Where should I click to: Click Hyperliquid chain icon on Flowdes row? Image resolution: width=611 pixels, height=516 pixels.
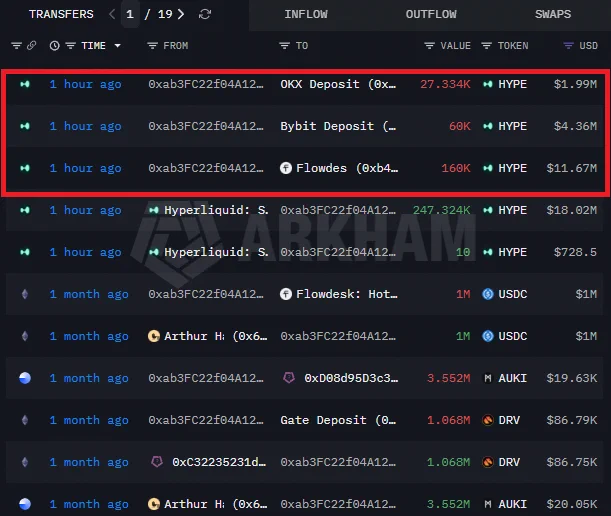click(25, 168)
